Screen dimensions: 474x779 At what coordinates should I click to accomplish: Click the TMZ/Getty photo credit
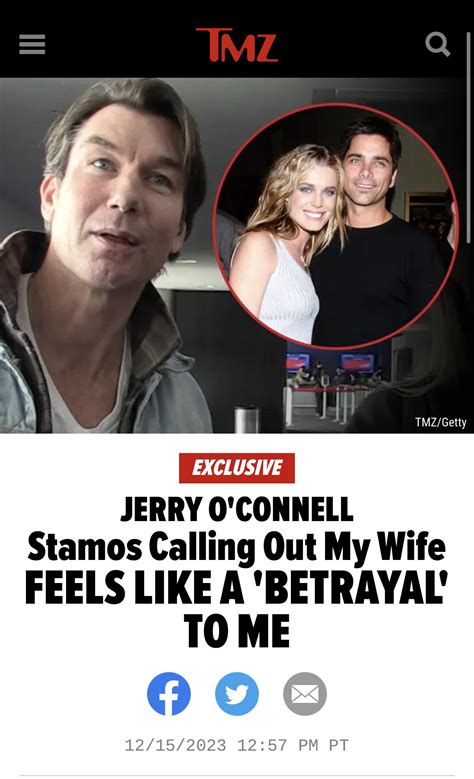click(x=441, y=422)
